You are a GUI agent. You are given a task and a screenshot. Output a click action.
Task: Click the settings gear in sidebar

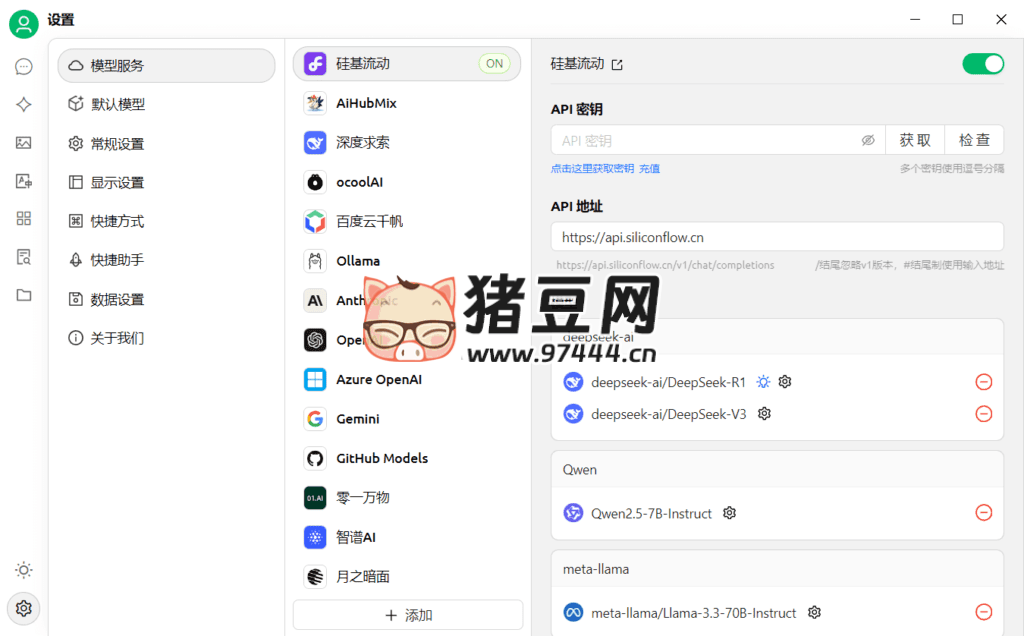click(x=24, y=609)
